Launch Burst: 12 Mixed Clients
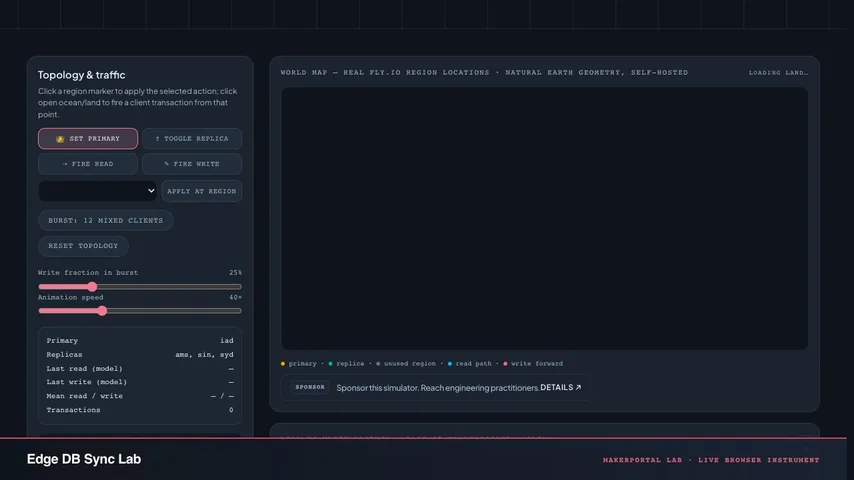This screenshot has width=854, height=480. pos(105,220)
